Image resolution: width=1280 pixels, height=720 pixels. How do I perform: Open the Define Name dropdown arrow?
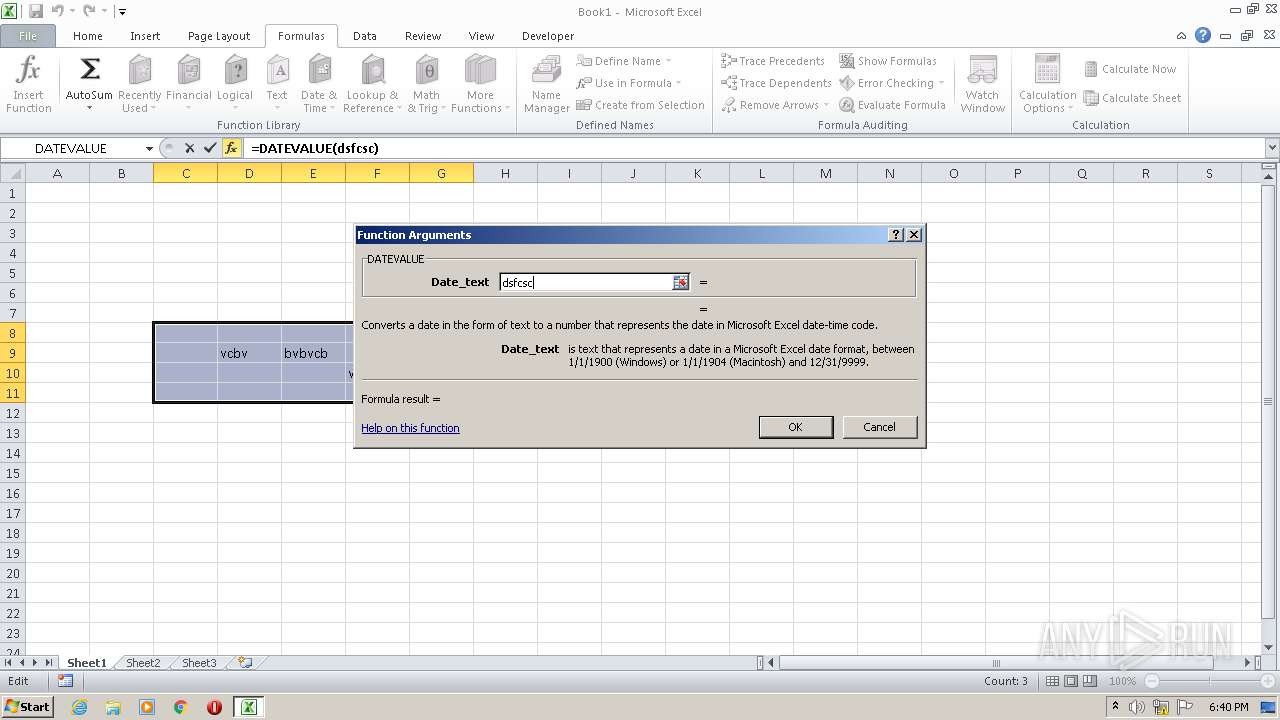coord(668,61)
